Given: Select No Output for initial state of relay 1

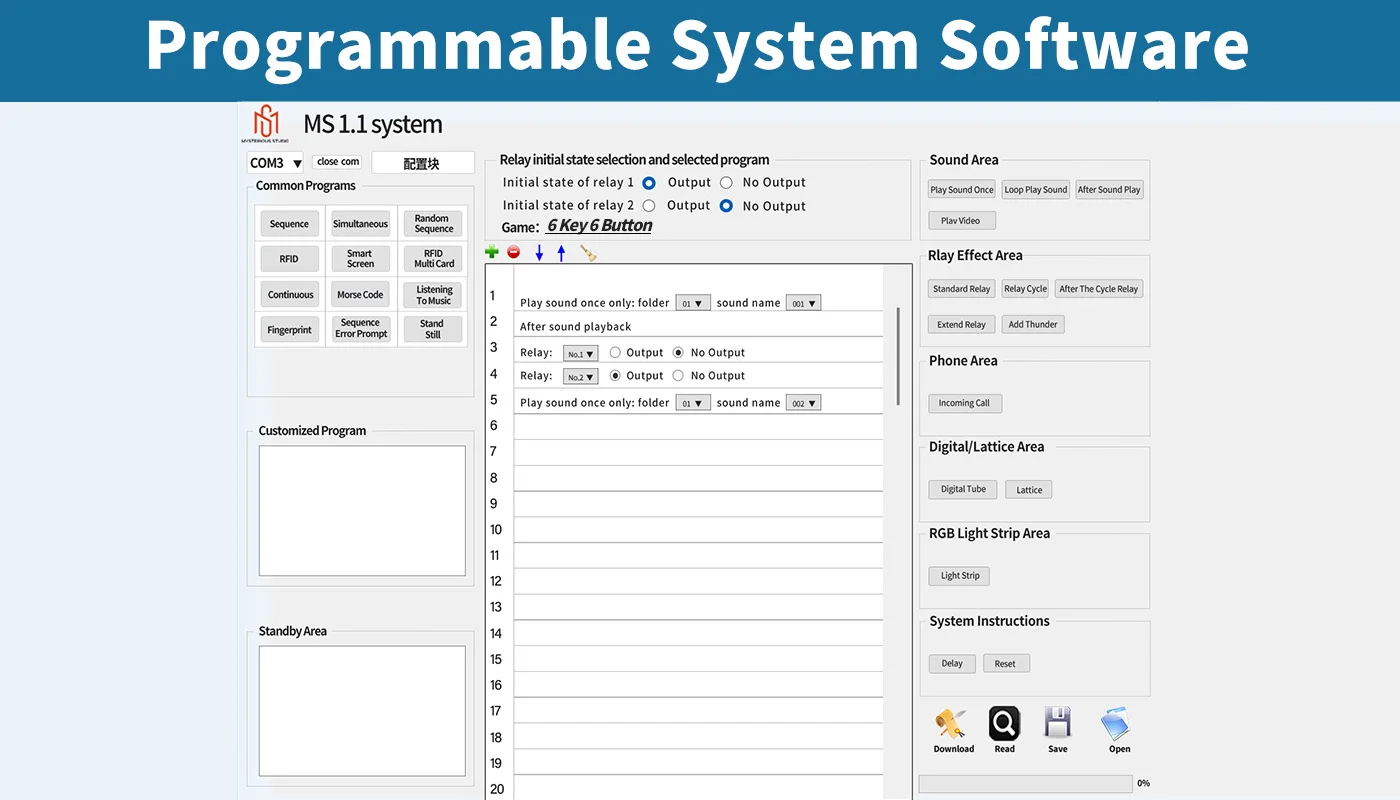Looking at the screenshot, I should (x=726, y=183).
